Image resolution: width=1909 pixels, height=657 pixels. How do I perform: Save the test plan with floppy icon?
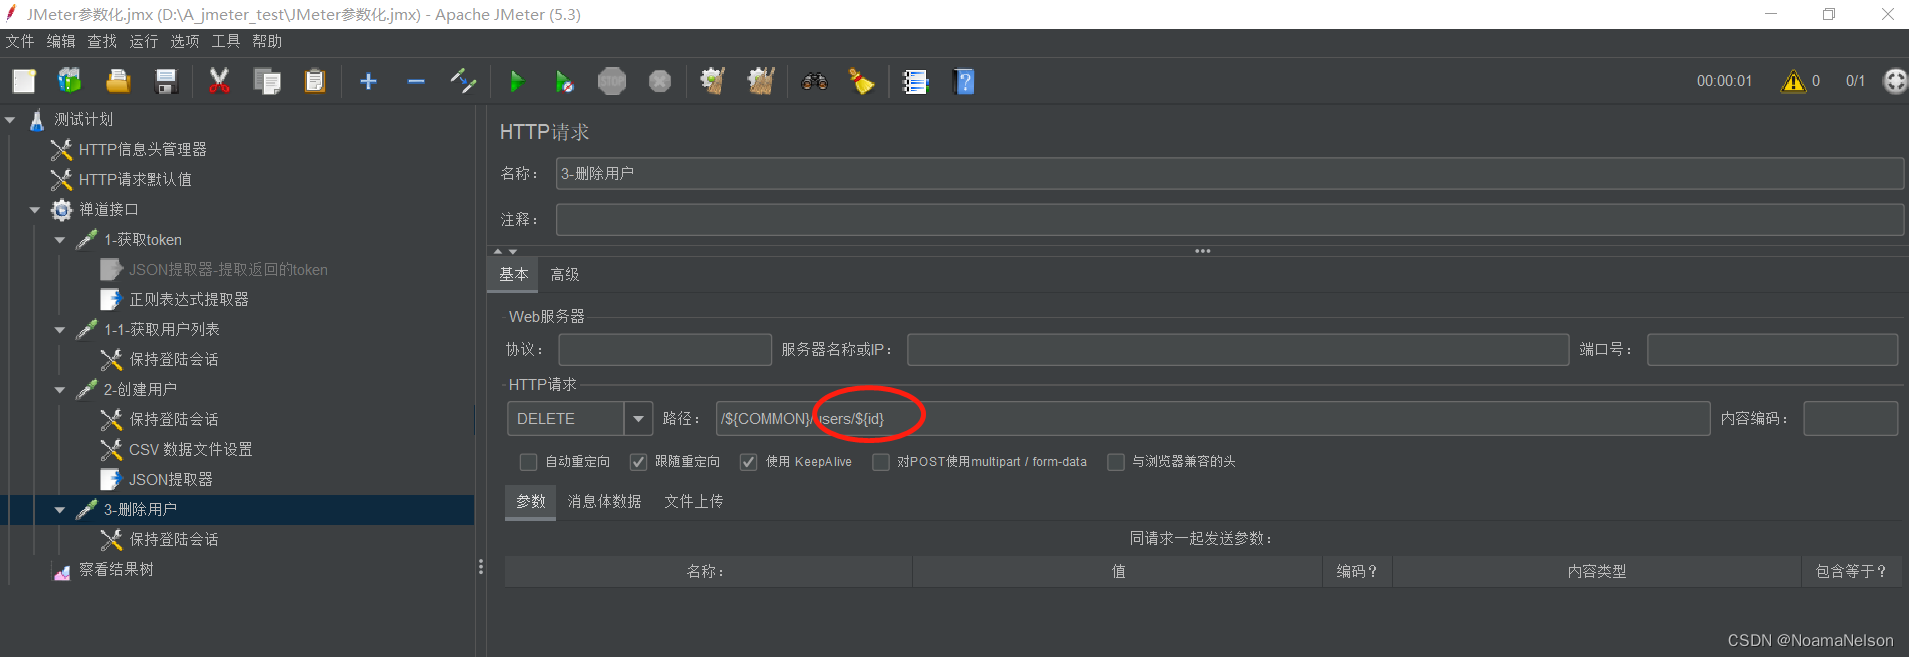click(166, 81)
